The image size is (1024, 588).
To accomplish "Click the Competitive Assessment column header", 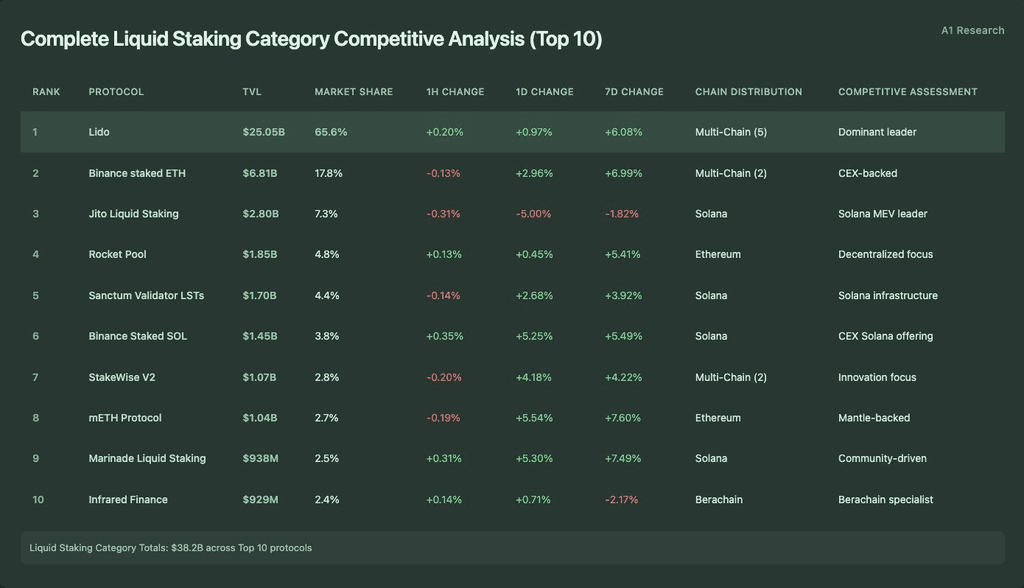I will coord(908,92).
